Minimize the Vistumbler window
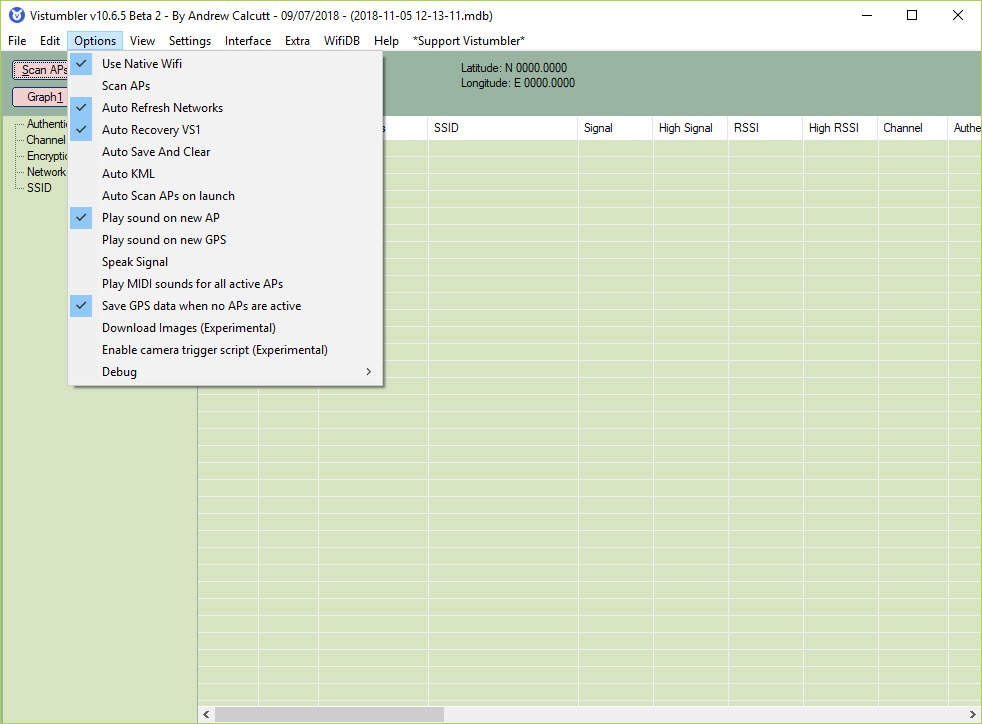The width and height of the screenshot is (982, 724). 867,16
